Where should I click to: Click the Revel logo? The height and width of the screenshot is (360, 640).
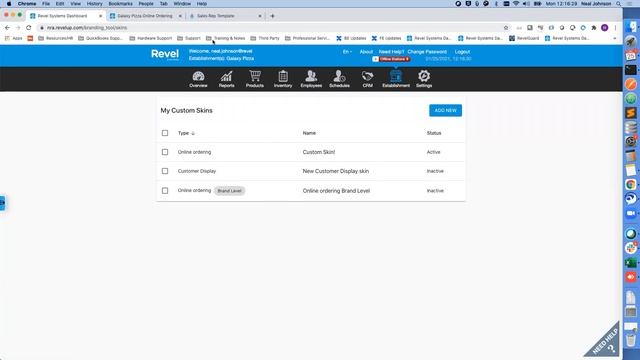pos(165,54)
